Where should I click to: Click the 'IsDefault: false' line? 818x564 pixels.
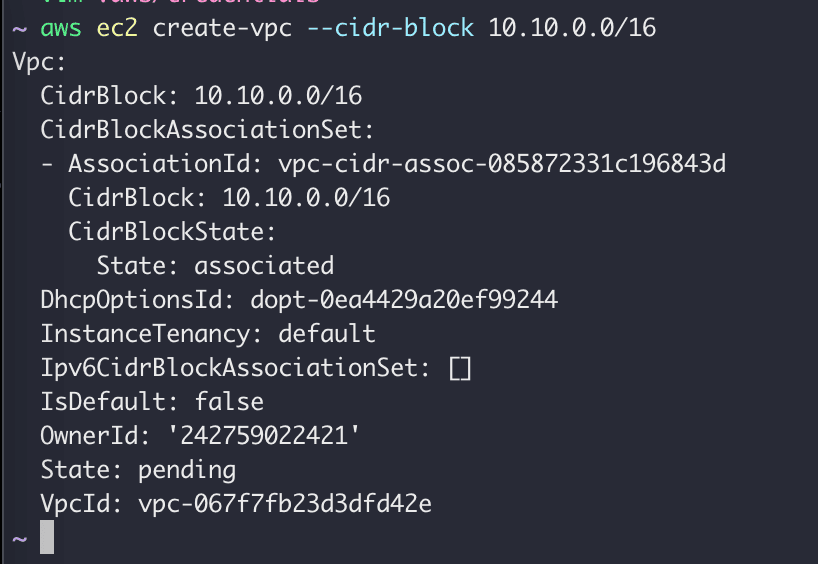[152, 401]
